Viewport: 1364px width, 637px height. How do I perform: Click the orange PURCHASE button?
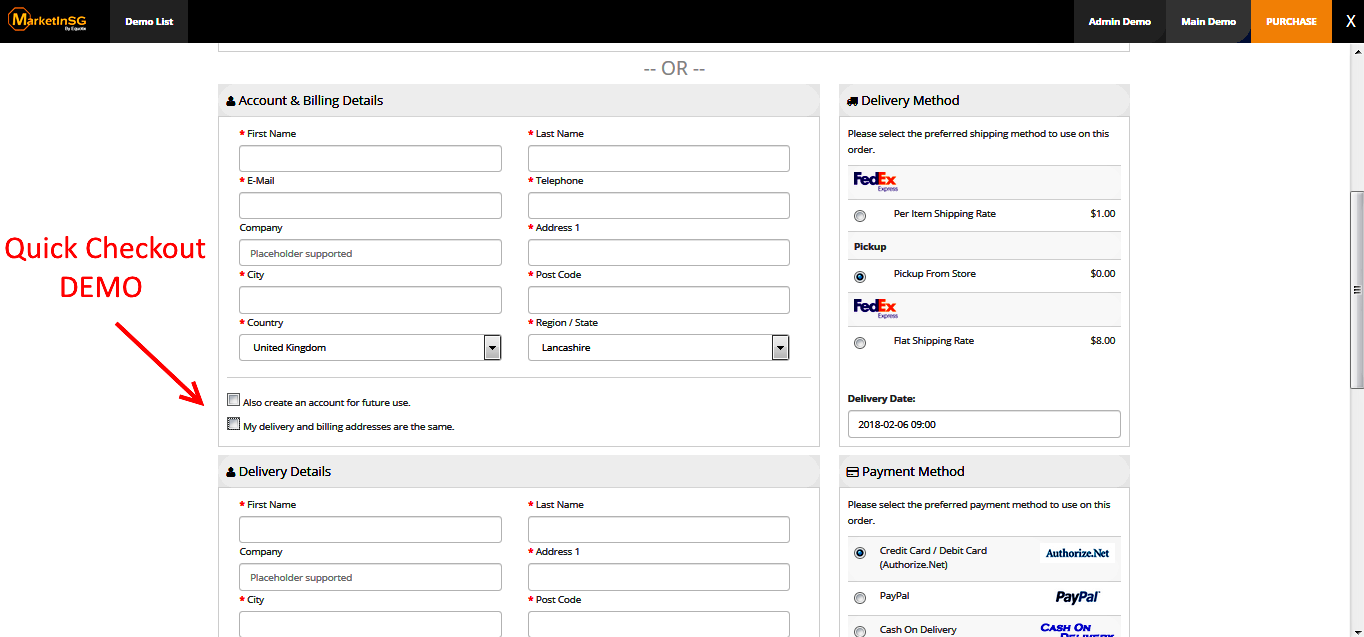click(1291, 21)
